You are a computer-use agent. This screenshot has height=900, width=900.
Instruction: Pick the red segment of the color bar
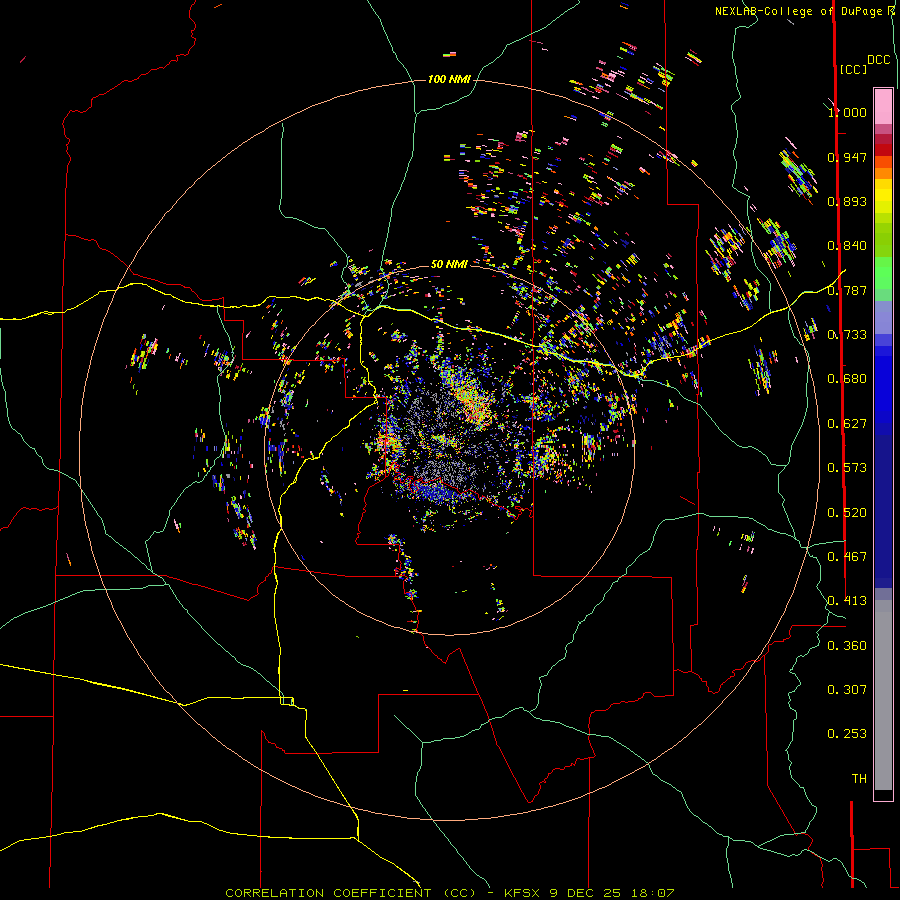(x=883, y=150)
